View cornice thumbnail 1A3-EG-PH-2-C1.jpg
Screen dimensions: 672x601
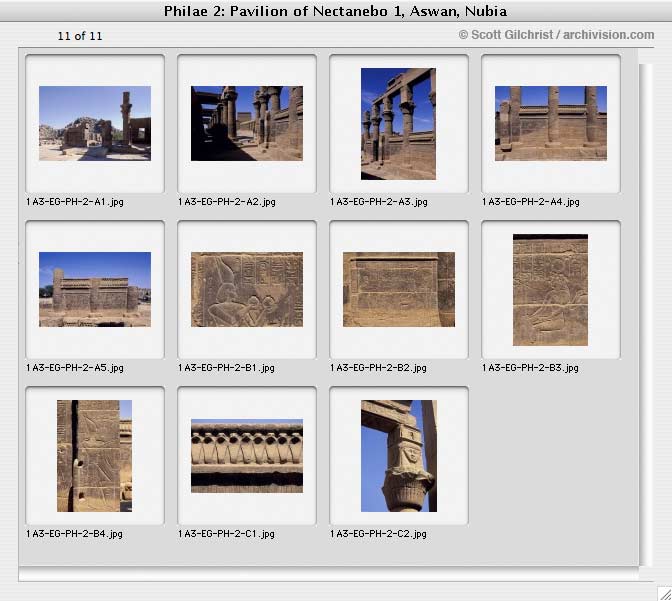click(x=247, y=456)
